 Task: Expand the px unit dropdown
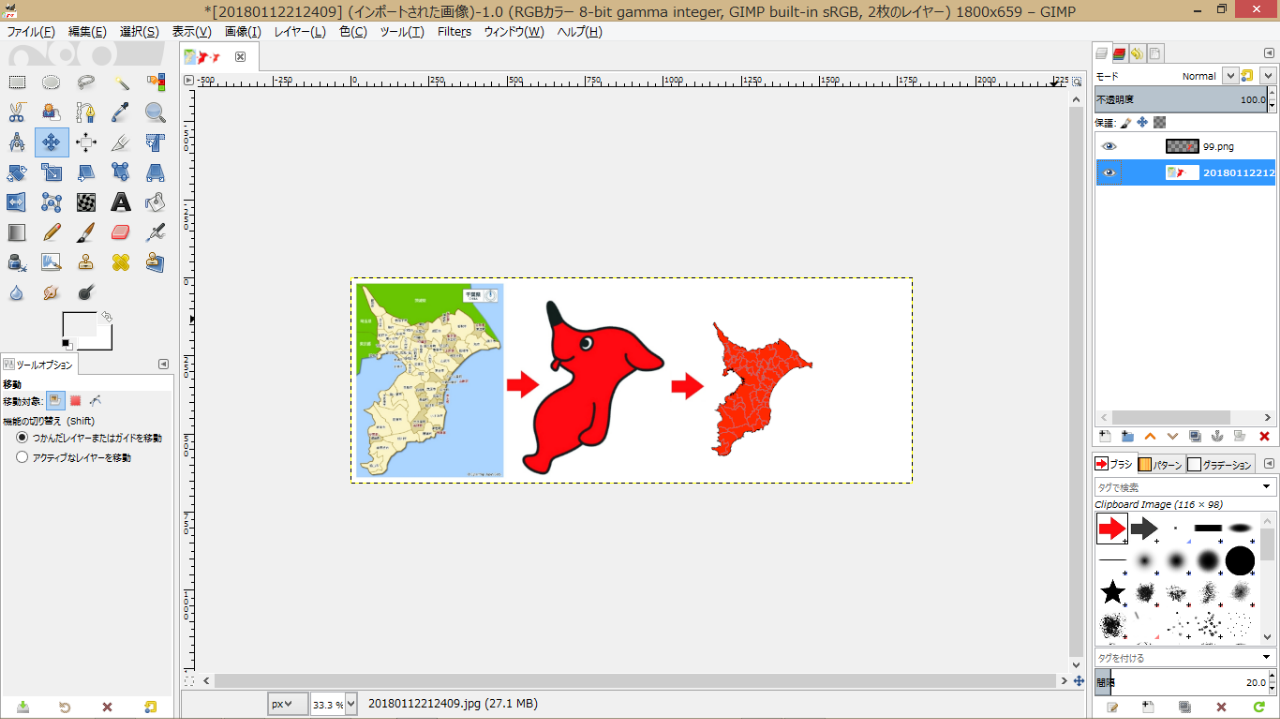point(288,704)
